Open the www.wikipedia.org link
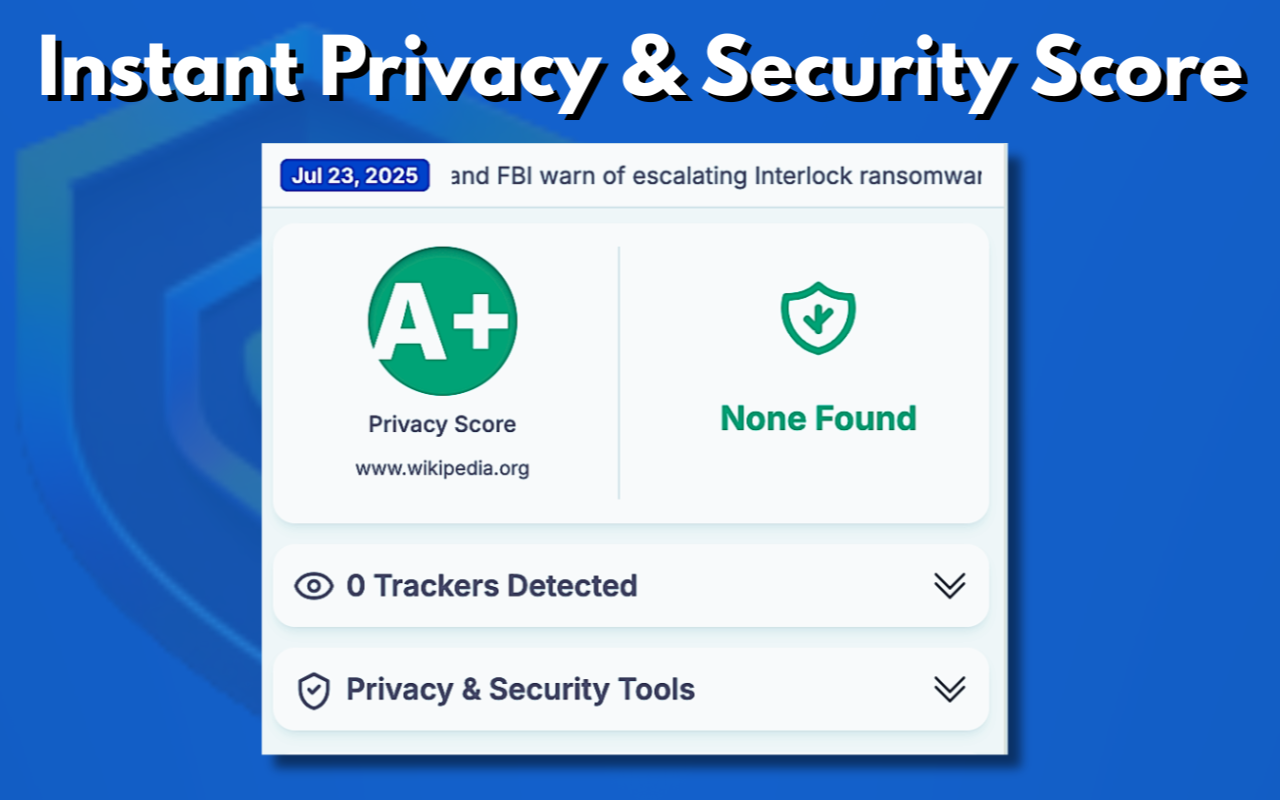This screenshot has width=1280, height=800. (x=442, y=467)
